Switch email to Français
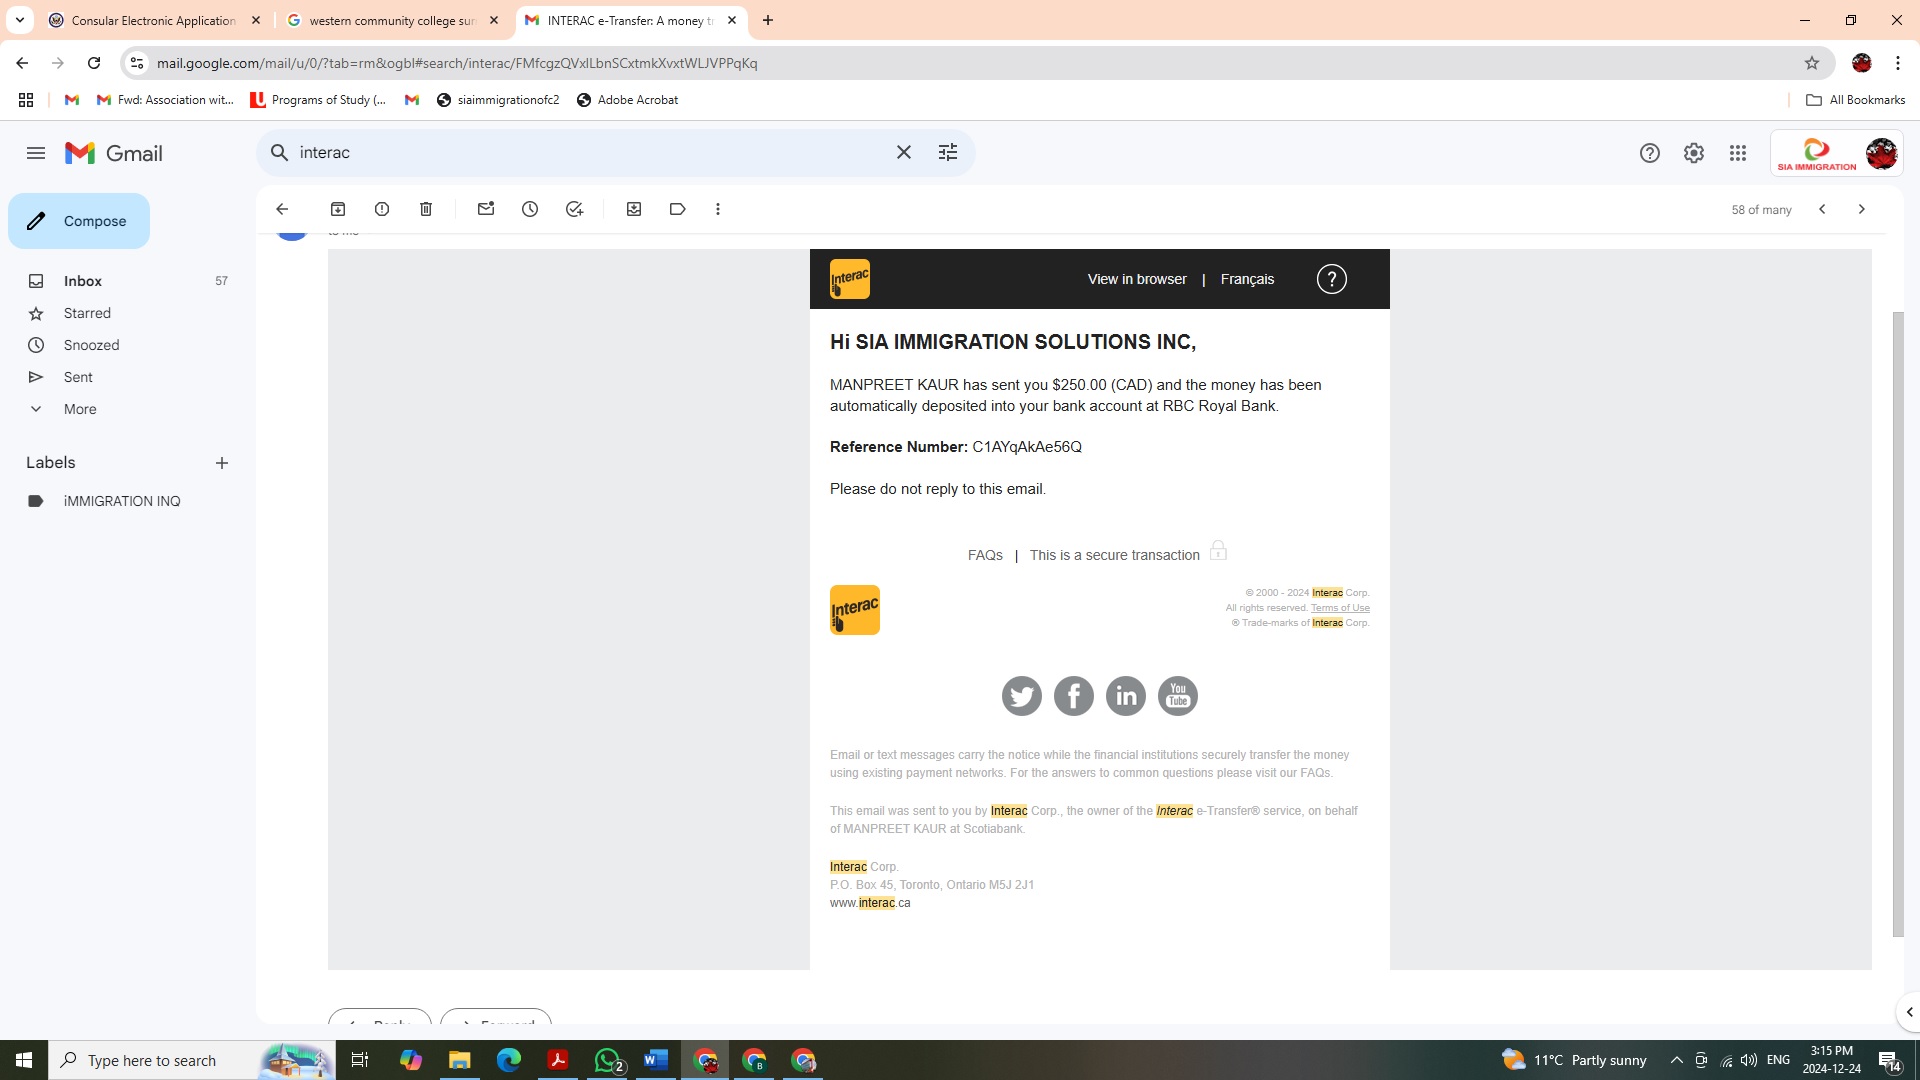 click(1247, 279)
